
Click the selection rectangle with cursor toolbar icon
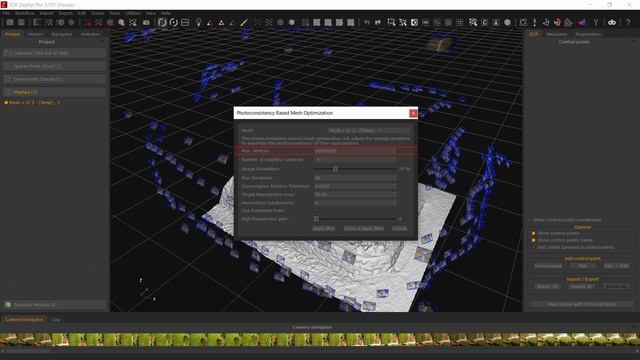tap(391, 22)
